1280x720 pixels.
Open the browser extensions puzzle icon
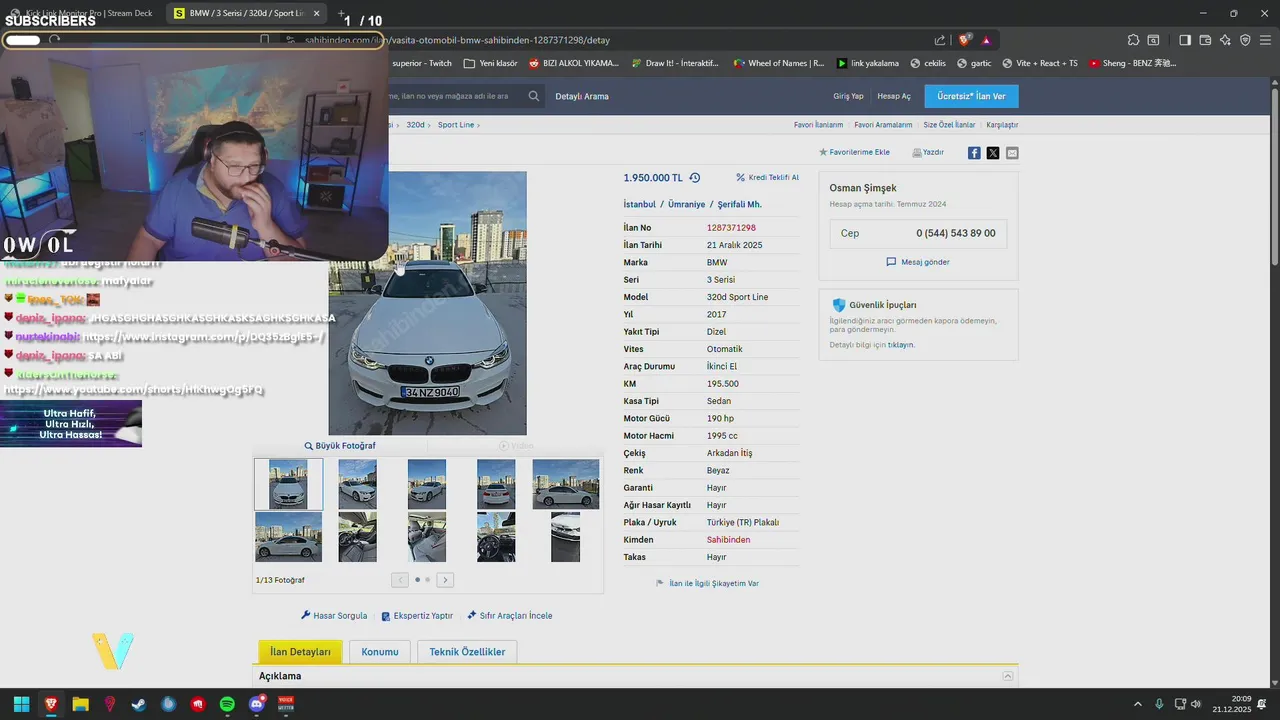(1133, 40)
